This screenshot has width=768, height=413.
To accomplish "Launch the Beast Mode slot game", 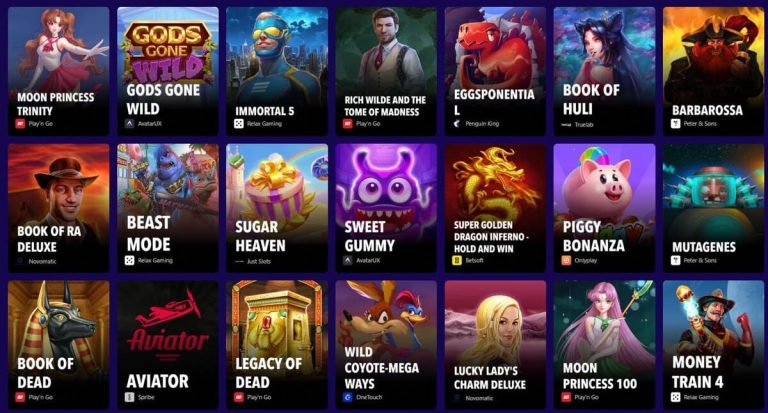I will (x=168, y=208).
